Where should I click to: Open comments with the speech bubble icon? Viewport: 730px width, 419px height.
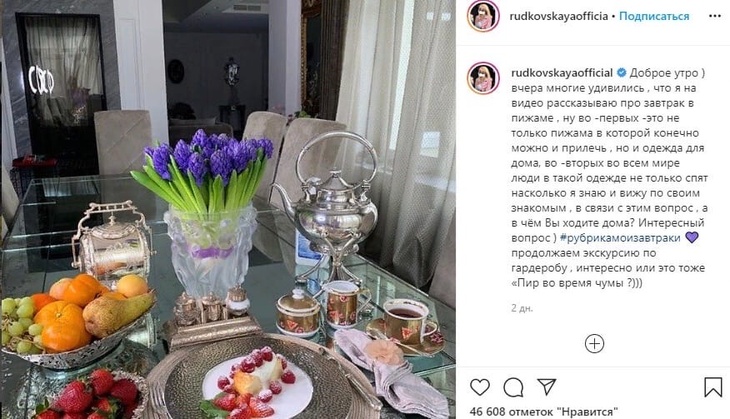click(513, 387)
